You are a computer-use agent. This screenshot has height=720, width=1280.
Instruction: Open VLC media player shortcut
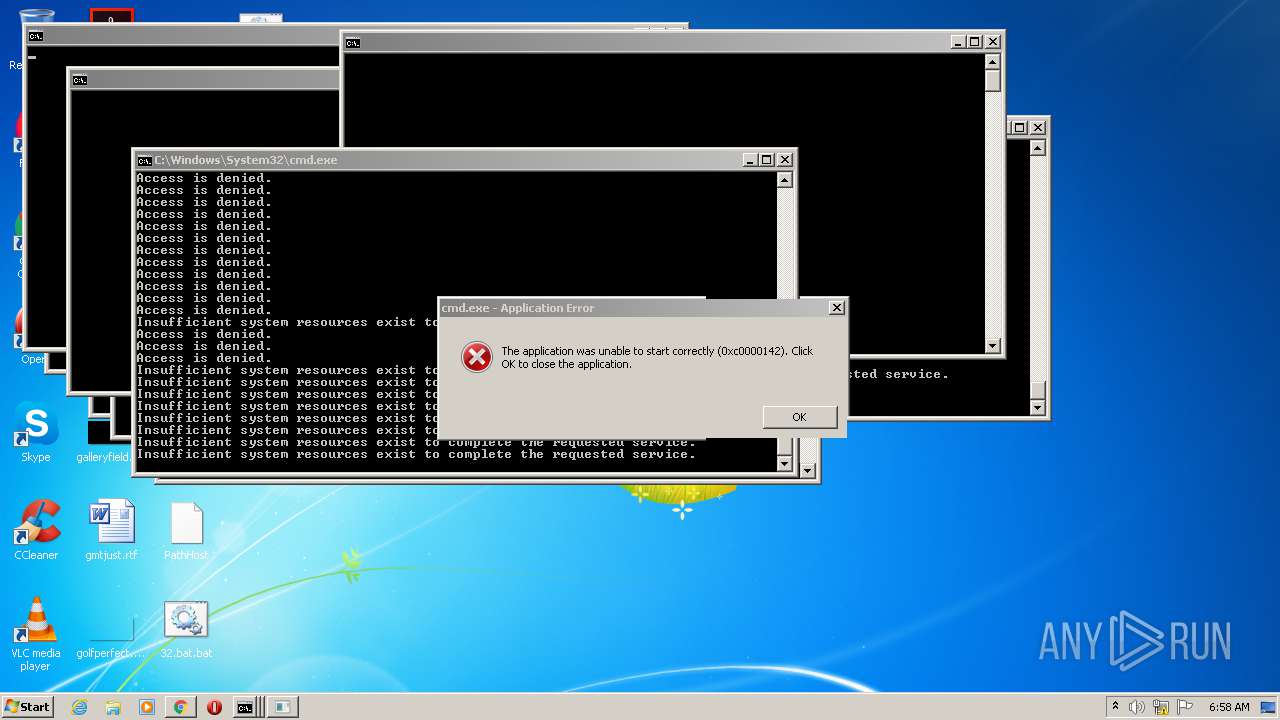pos(36,634)
